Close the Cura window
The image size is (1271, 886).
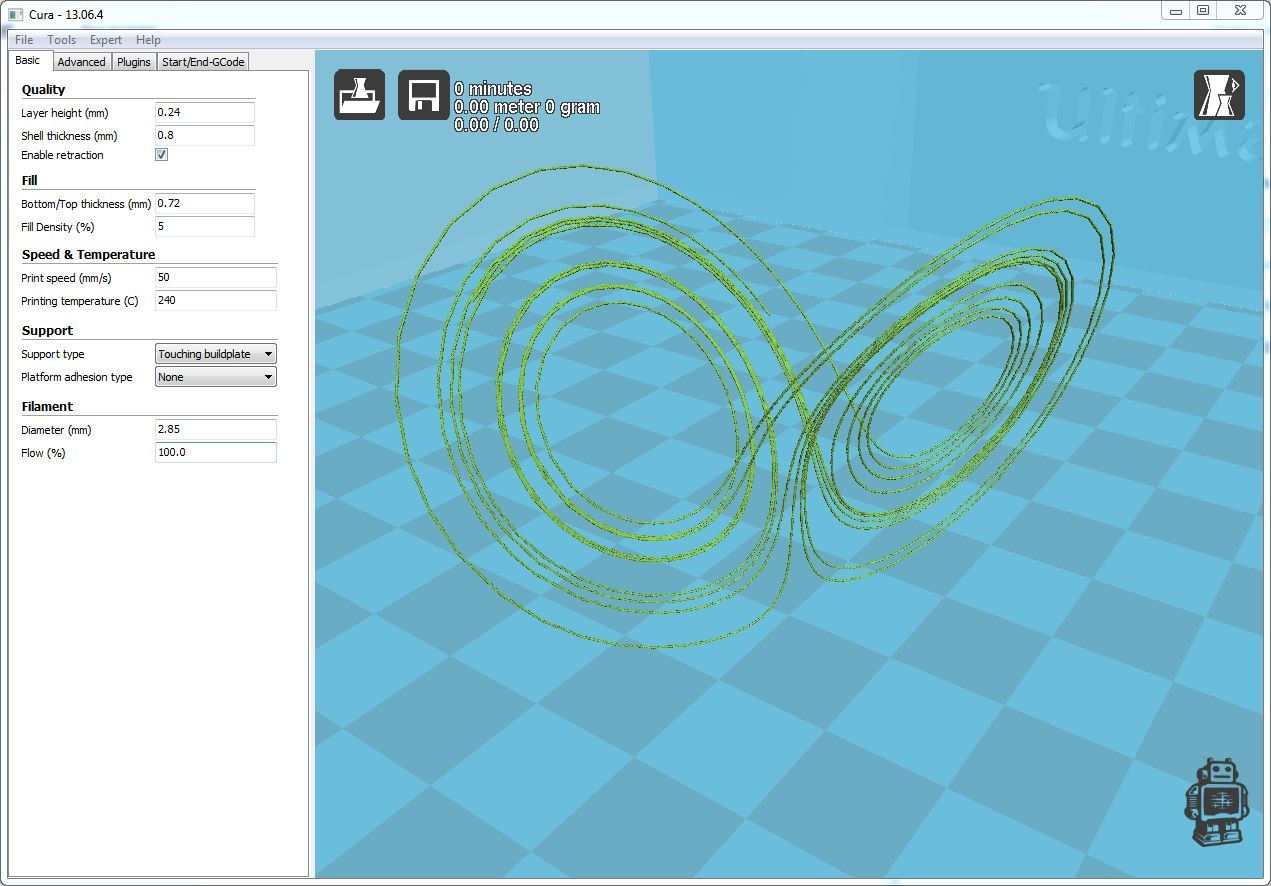tap(1240, 10)
